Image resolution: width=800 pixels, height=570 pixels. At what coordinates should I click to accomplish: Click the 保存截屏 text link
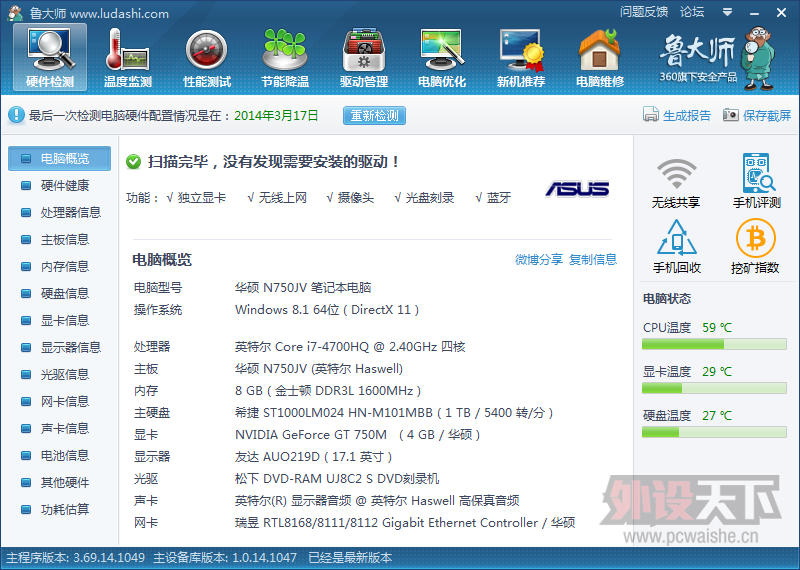coord(767,115)
